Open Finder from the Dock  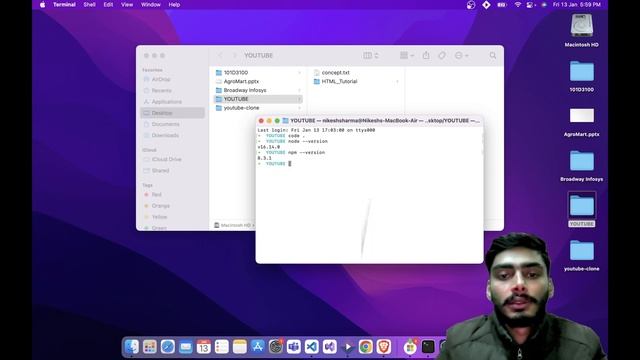[x=131, y=347]
